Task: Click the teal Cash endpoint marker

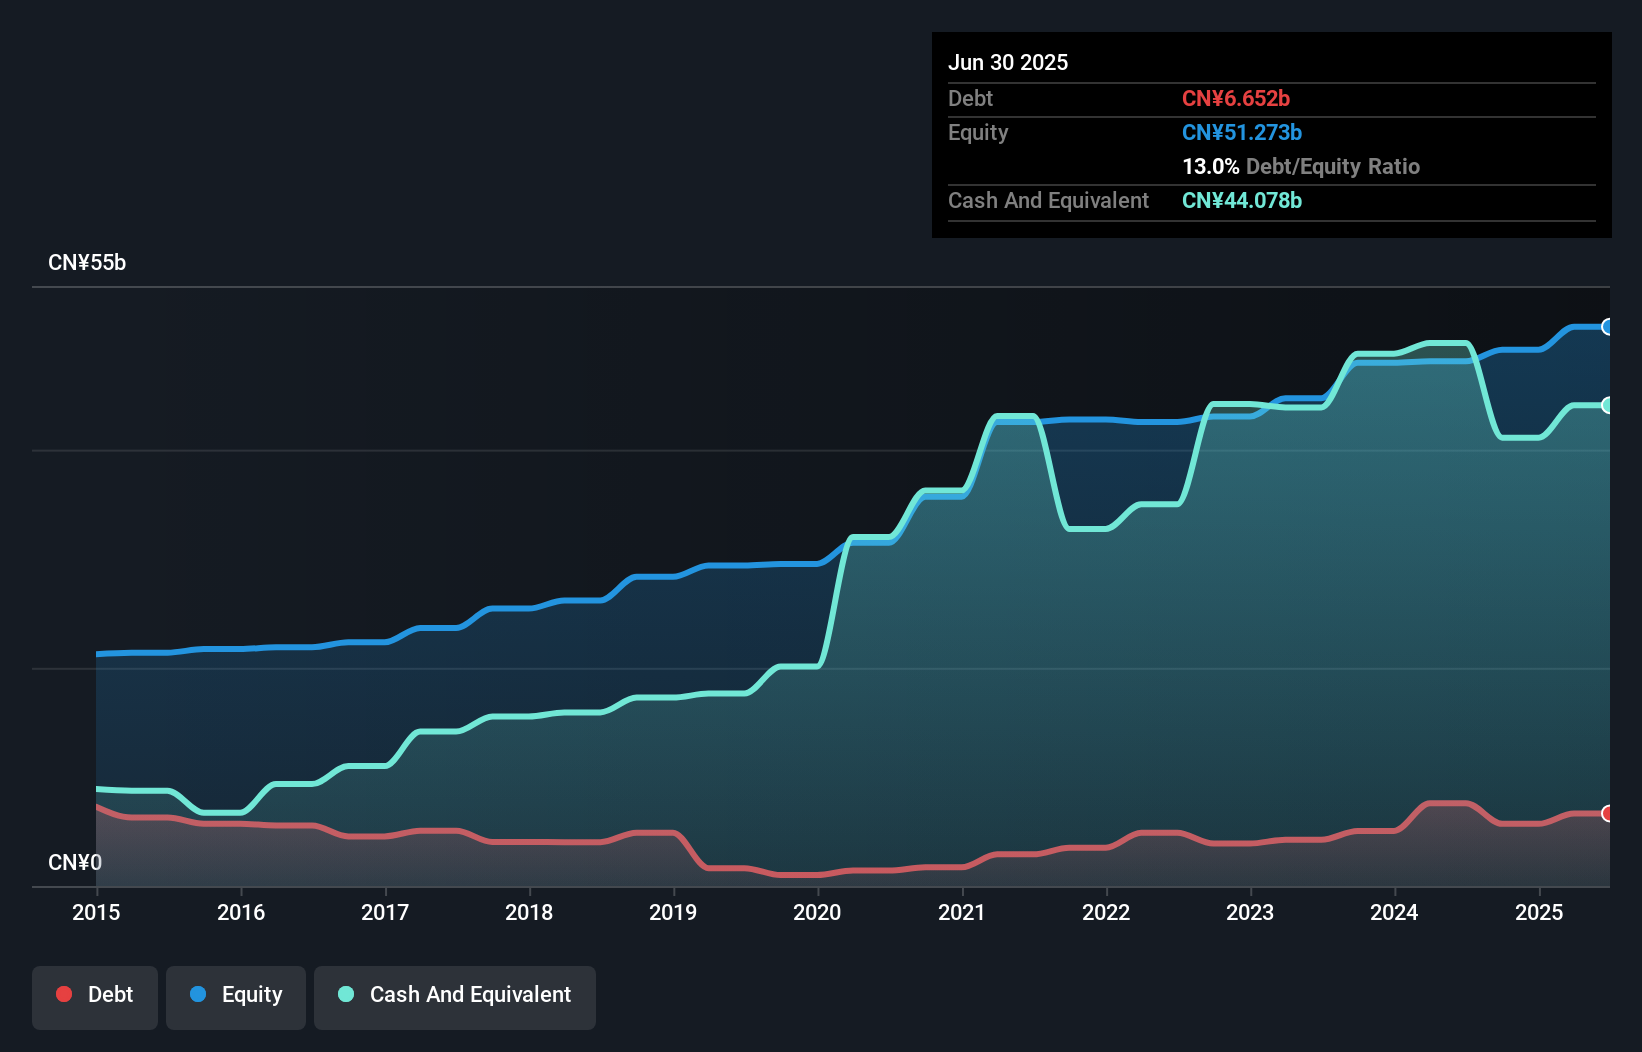Action: click(1607, 405)
